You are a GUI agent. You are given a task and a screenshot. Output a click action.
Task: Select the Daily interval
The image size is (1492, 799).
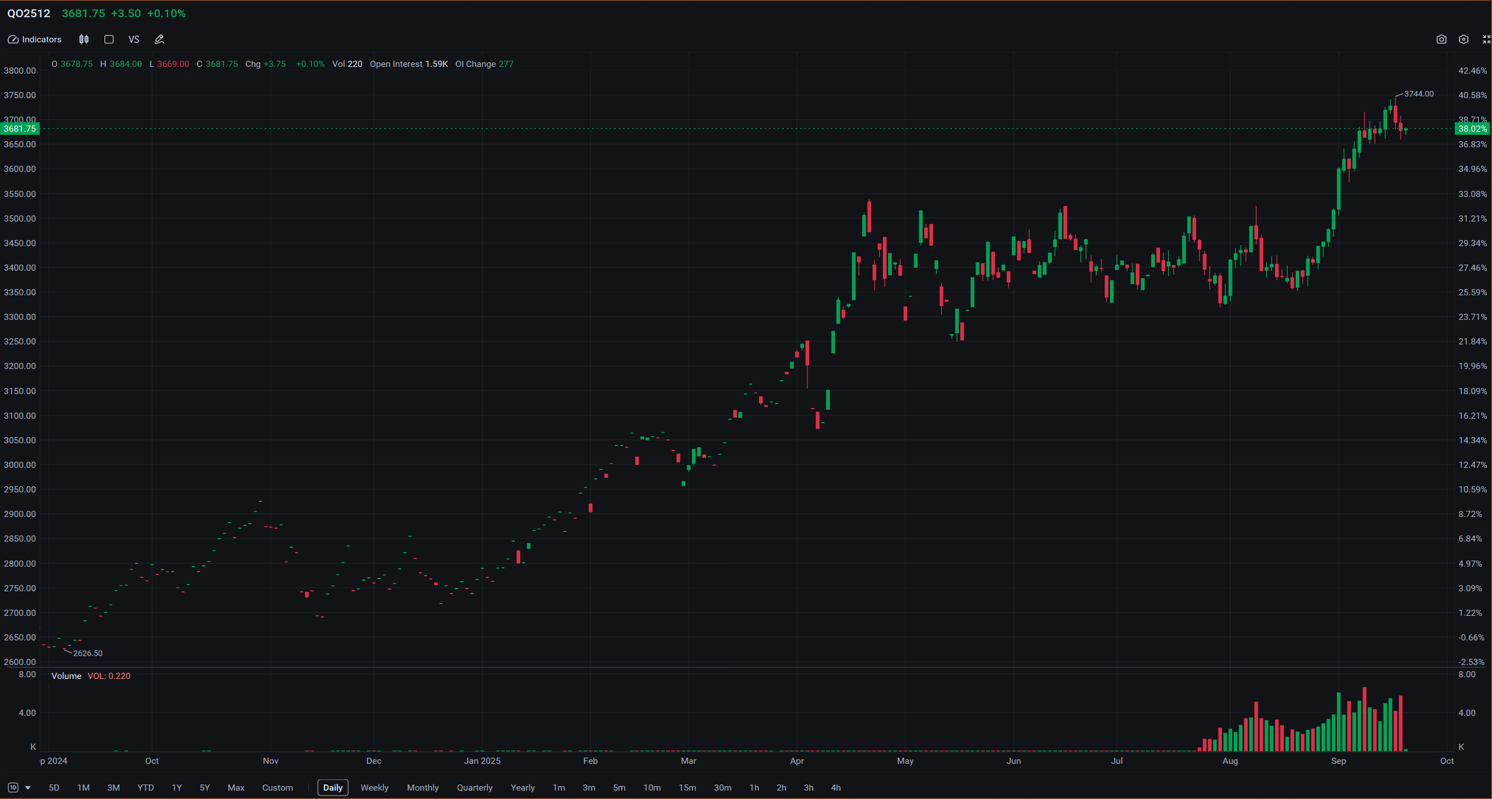click(x=333, y=788)
